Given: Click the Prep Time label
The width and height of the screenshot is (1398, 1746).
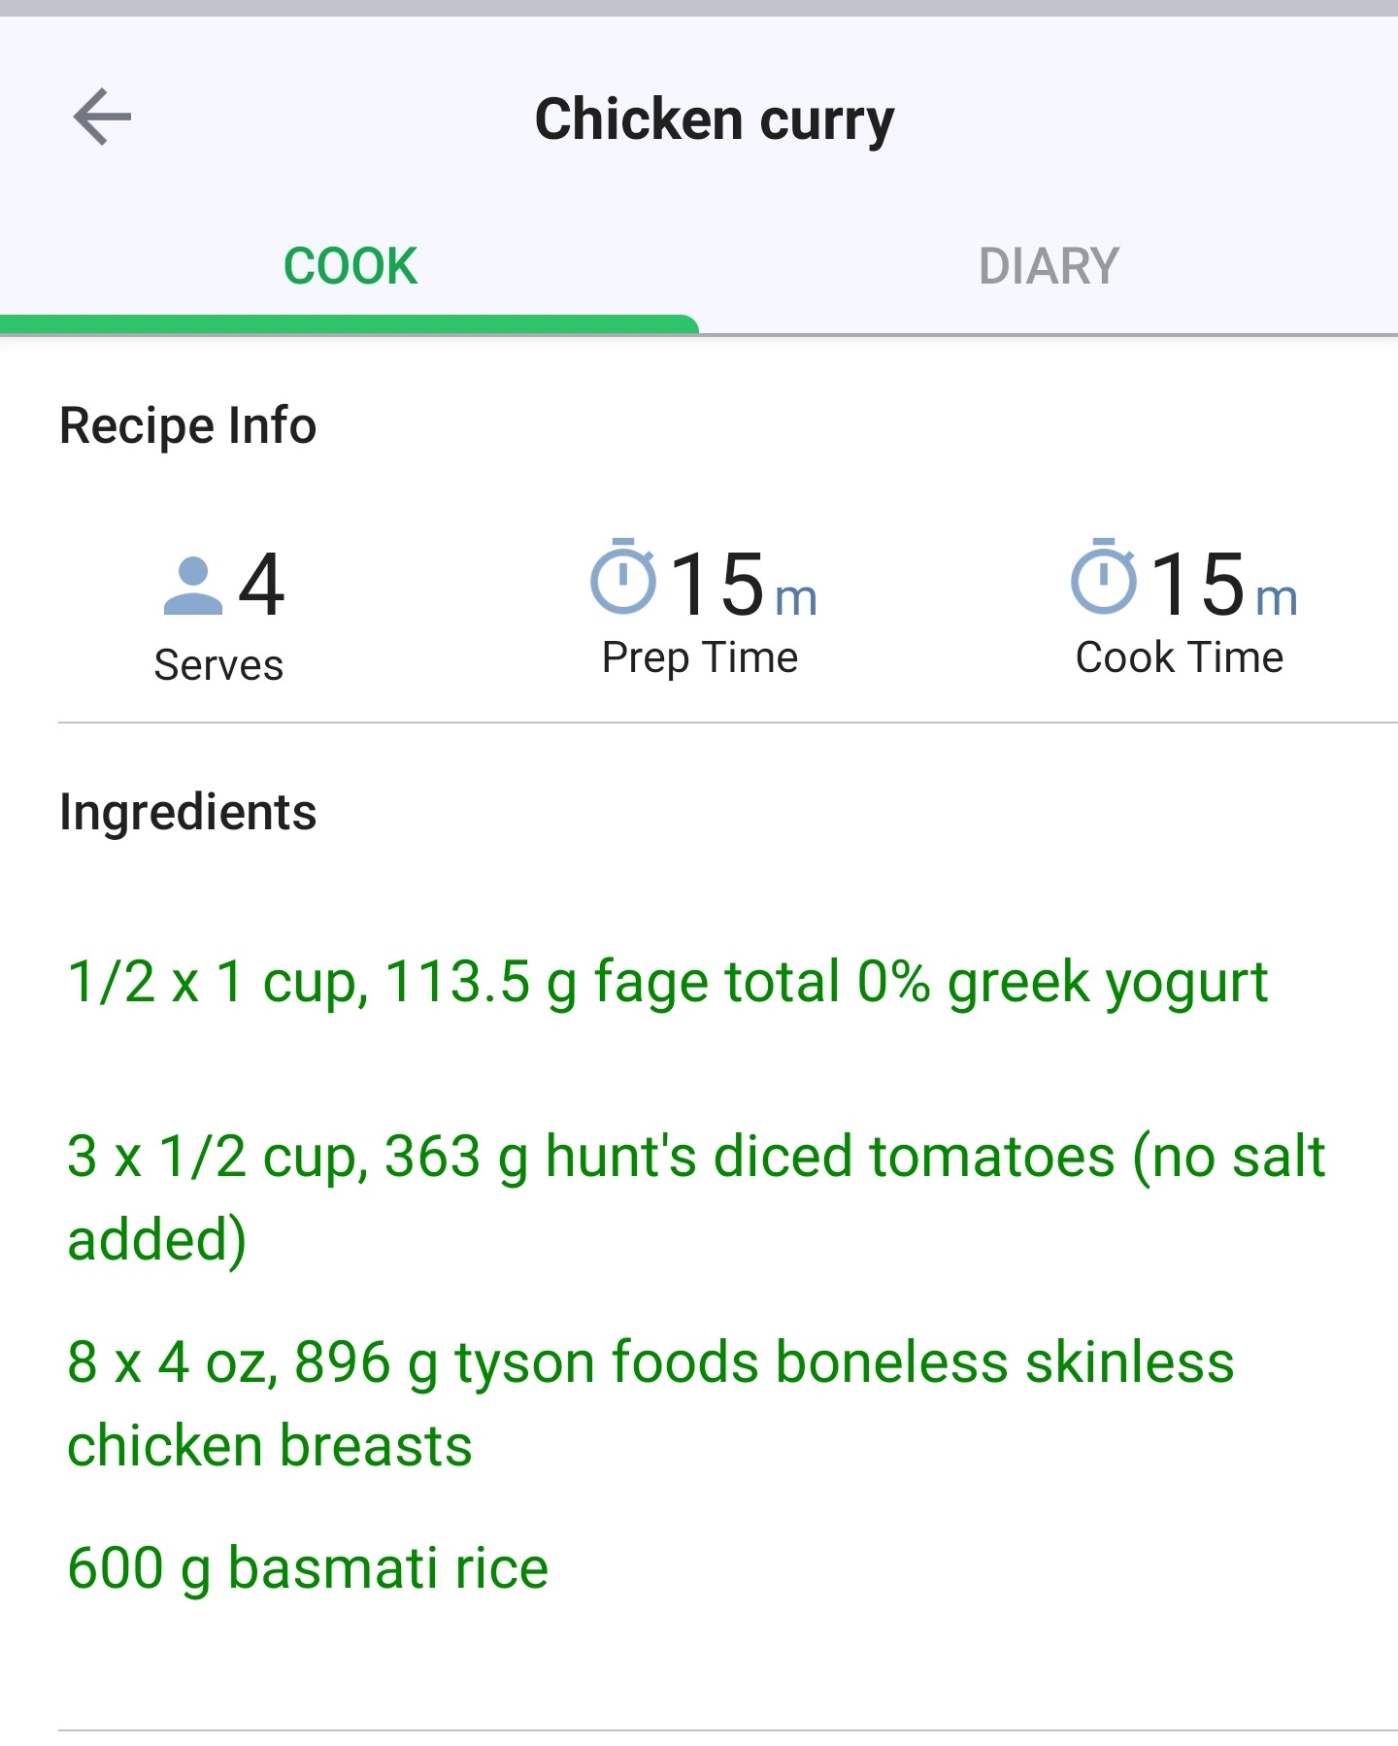Looking at the screenshot, I should coord(700,658).
